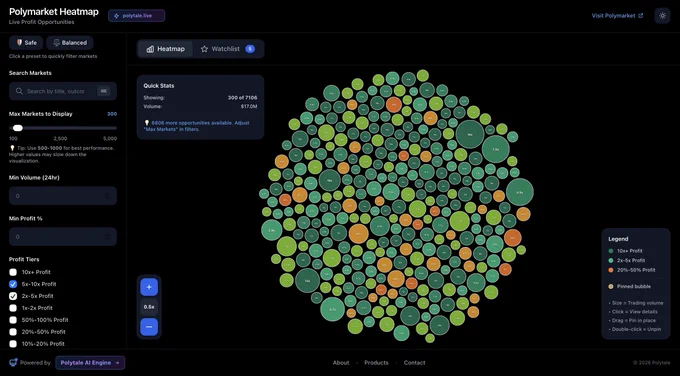This screenshot has height=376, width=680.
Task: Apply the Safe filter preset
Action: click(x=26, y=43)
